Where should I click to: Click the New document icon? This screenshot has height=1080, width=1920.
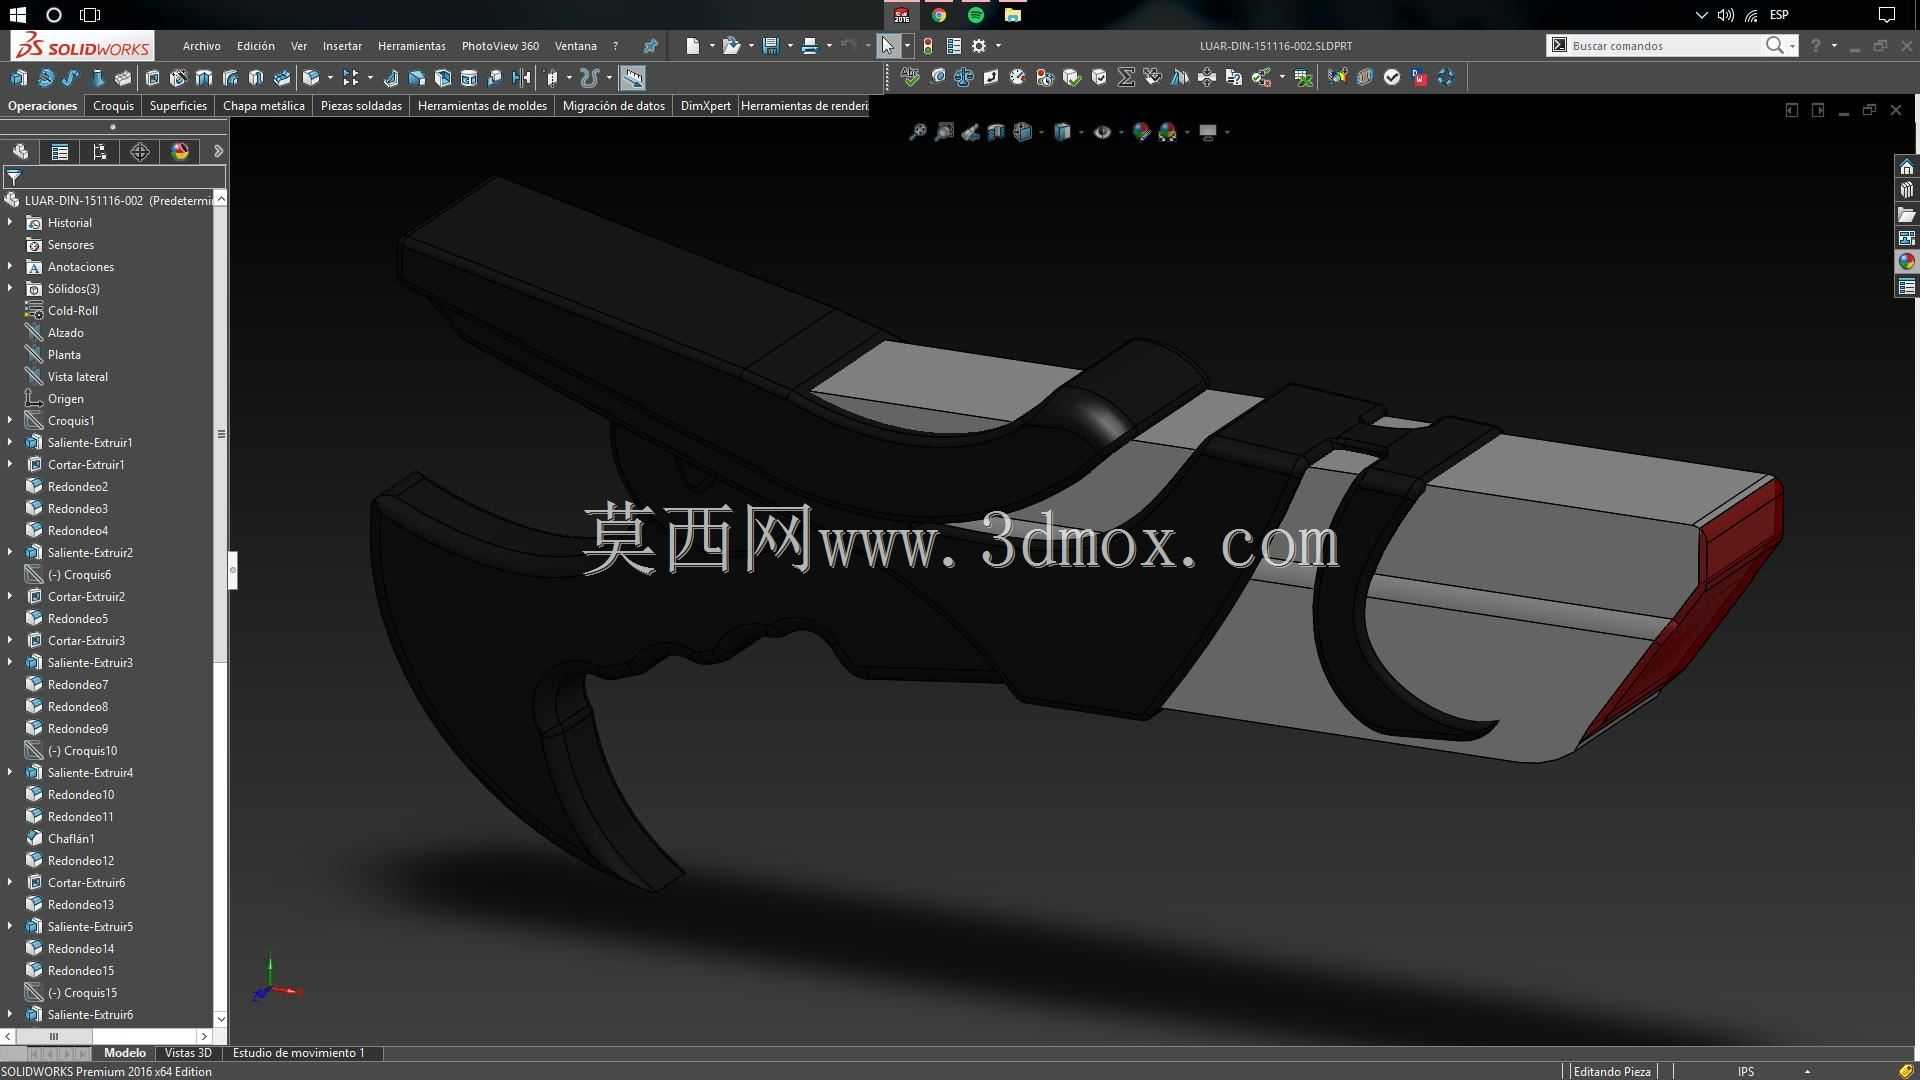coord(693,46)
